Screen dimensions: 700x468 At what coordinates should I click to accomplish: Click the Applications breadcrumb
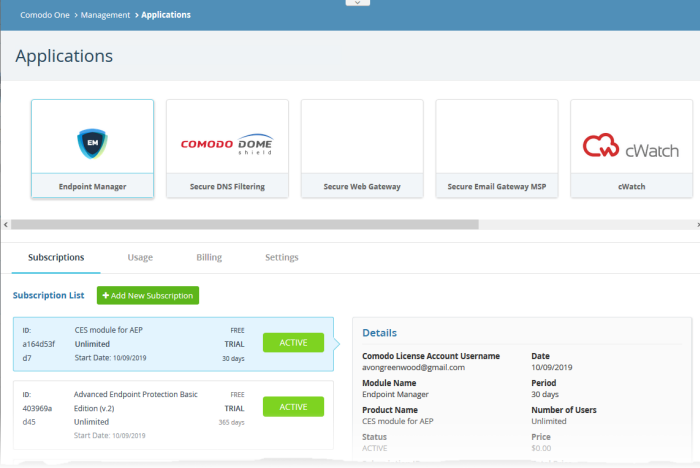(x=166, y=15)
